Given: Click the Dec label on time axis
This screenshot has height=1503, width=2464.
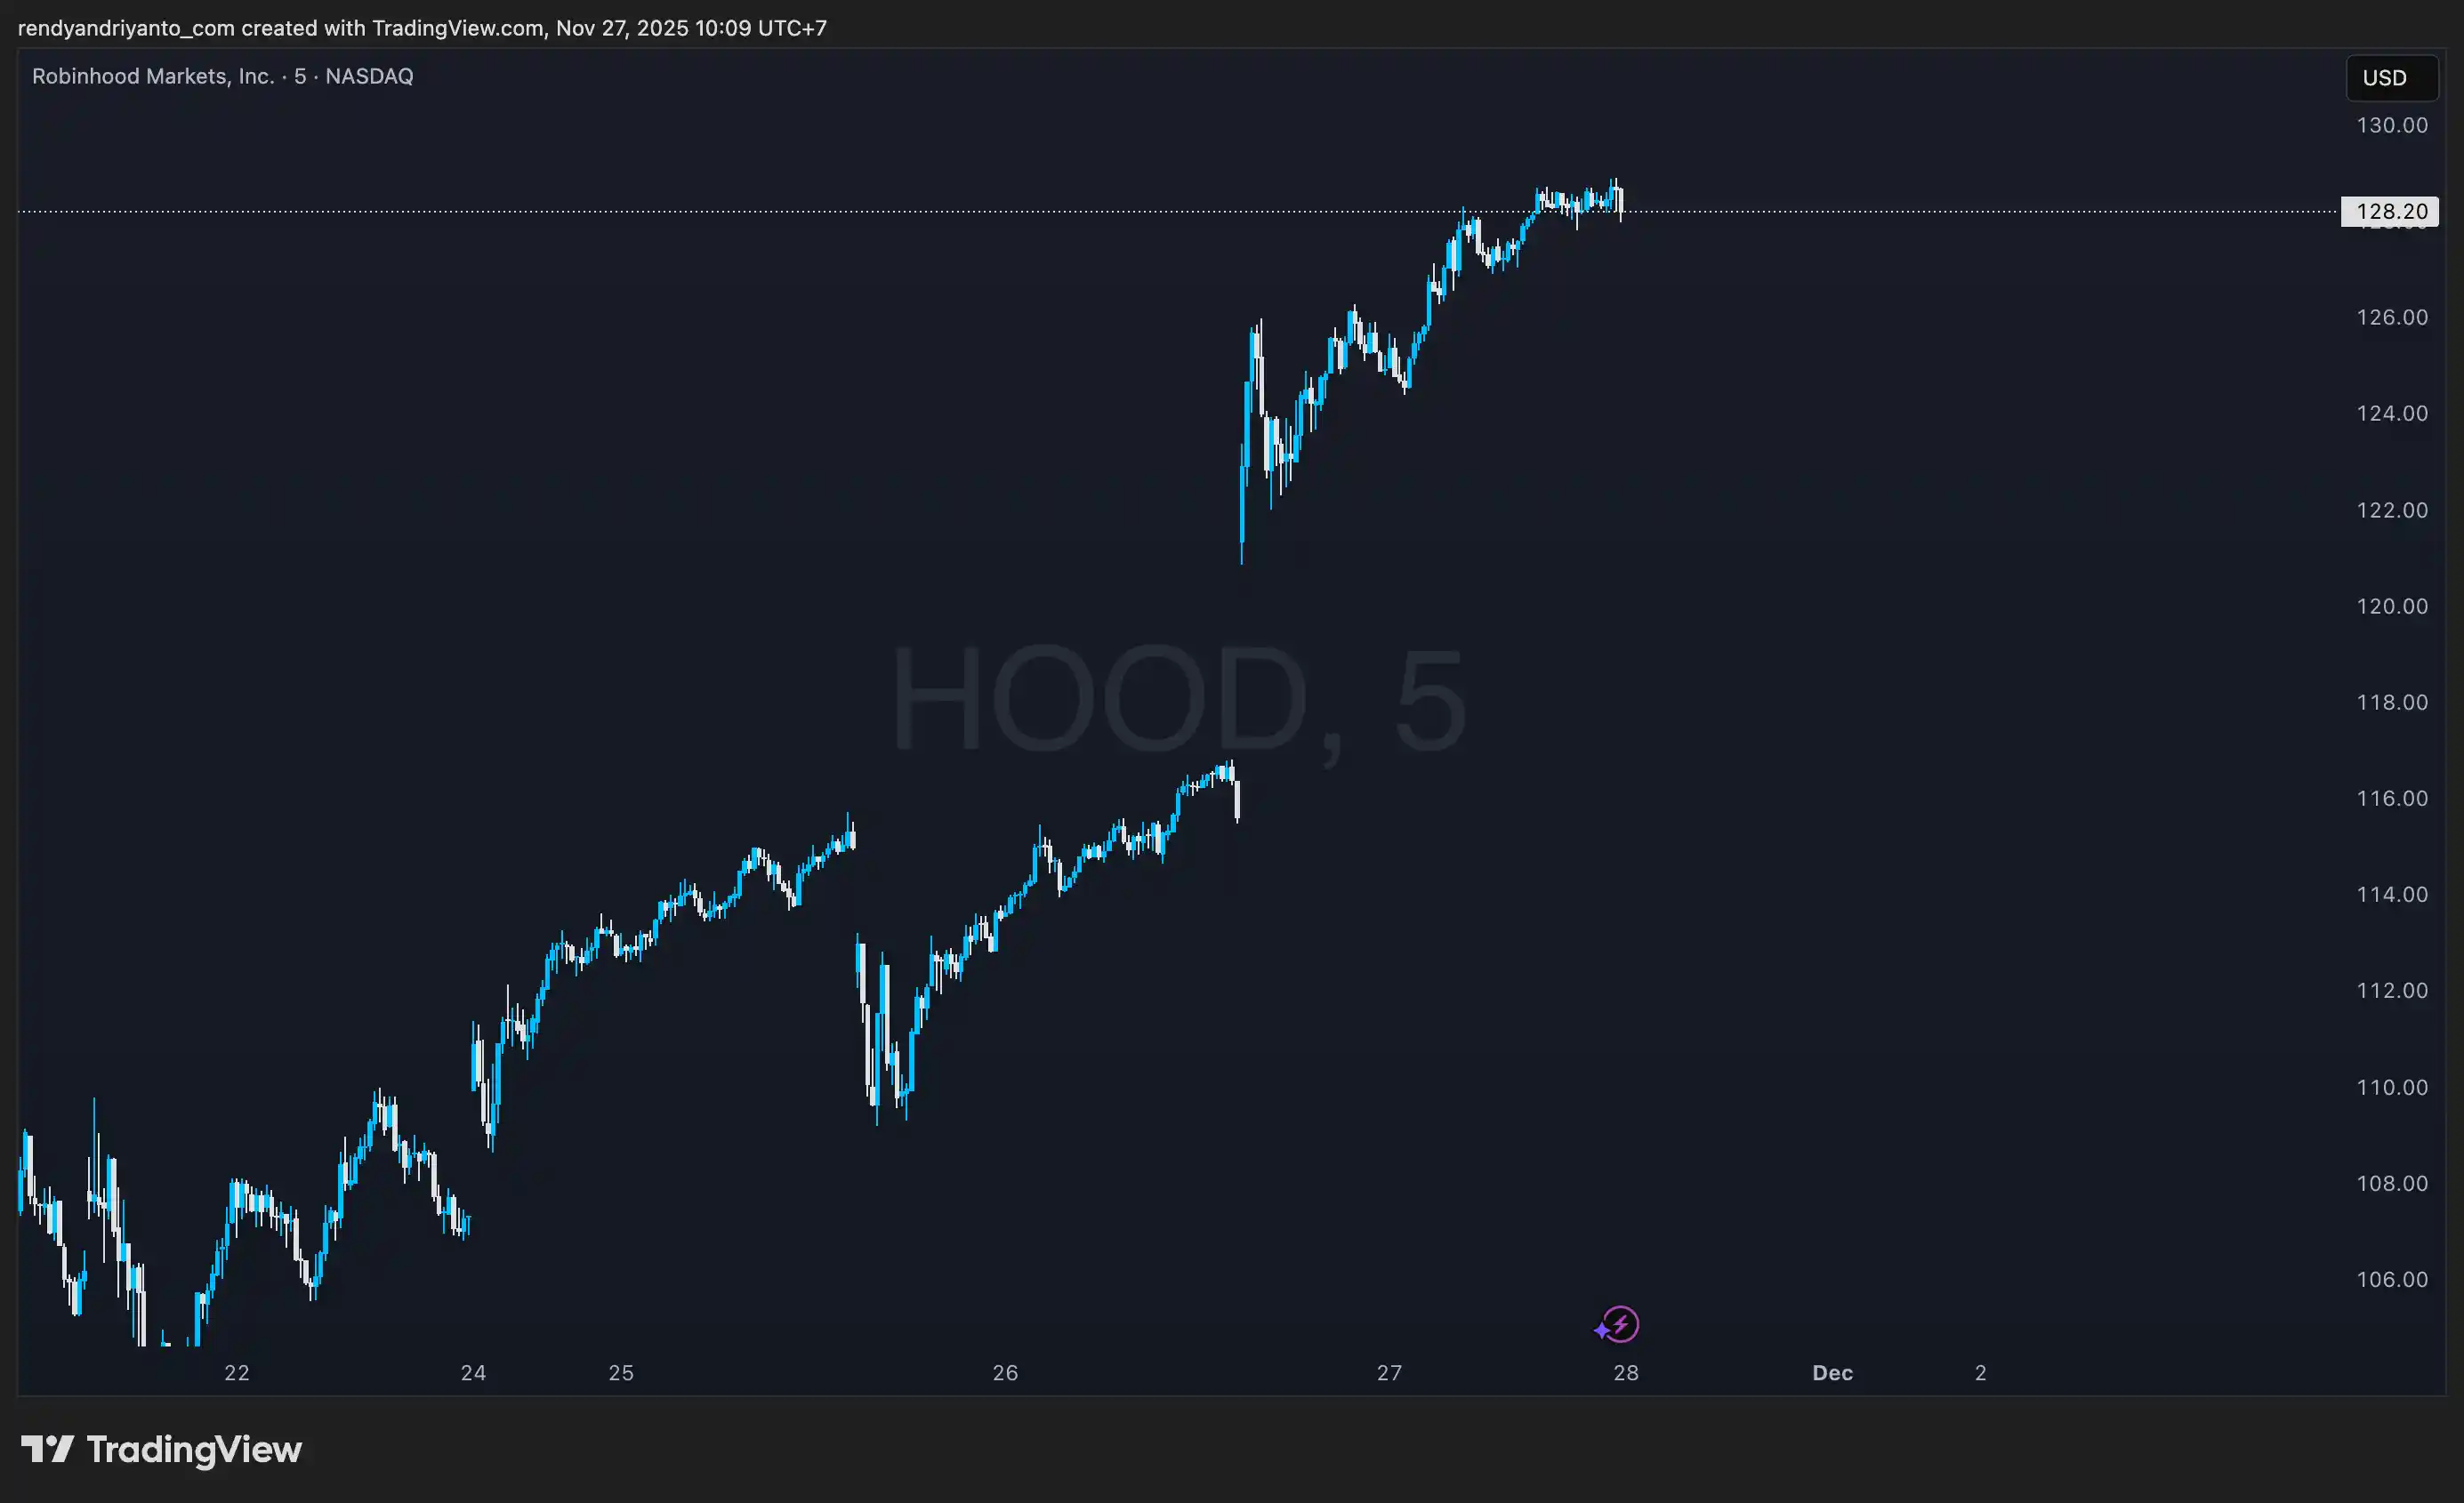Looking at the screenshot, I should [1832, 1373].
